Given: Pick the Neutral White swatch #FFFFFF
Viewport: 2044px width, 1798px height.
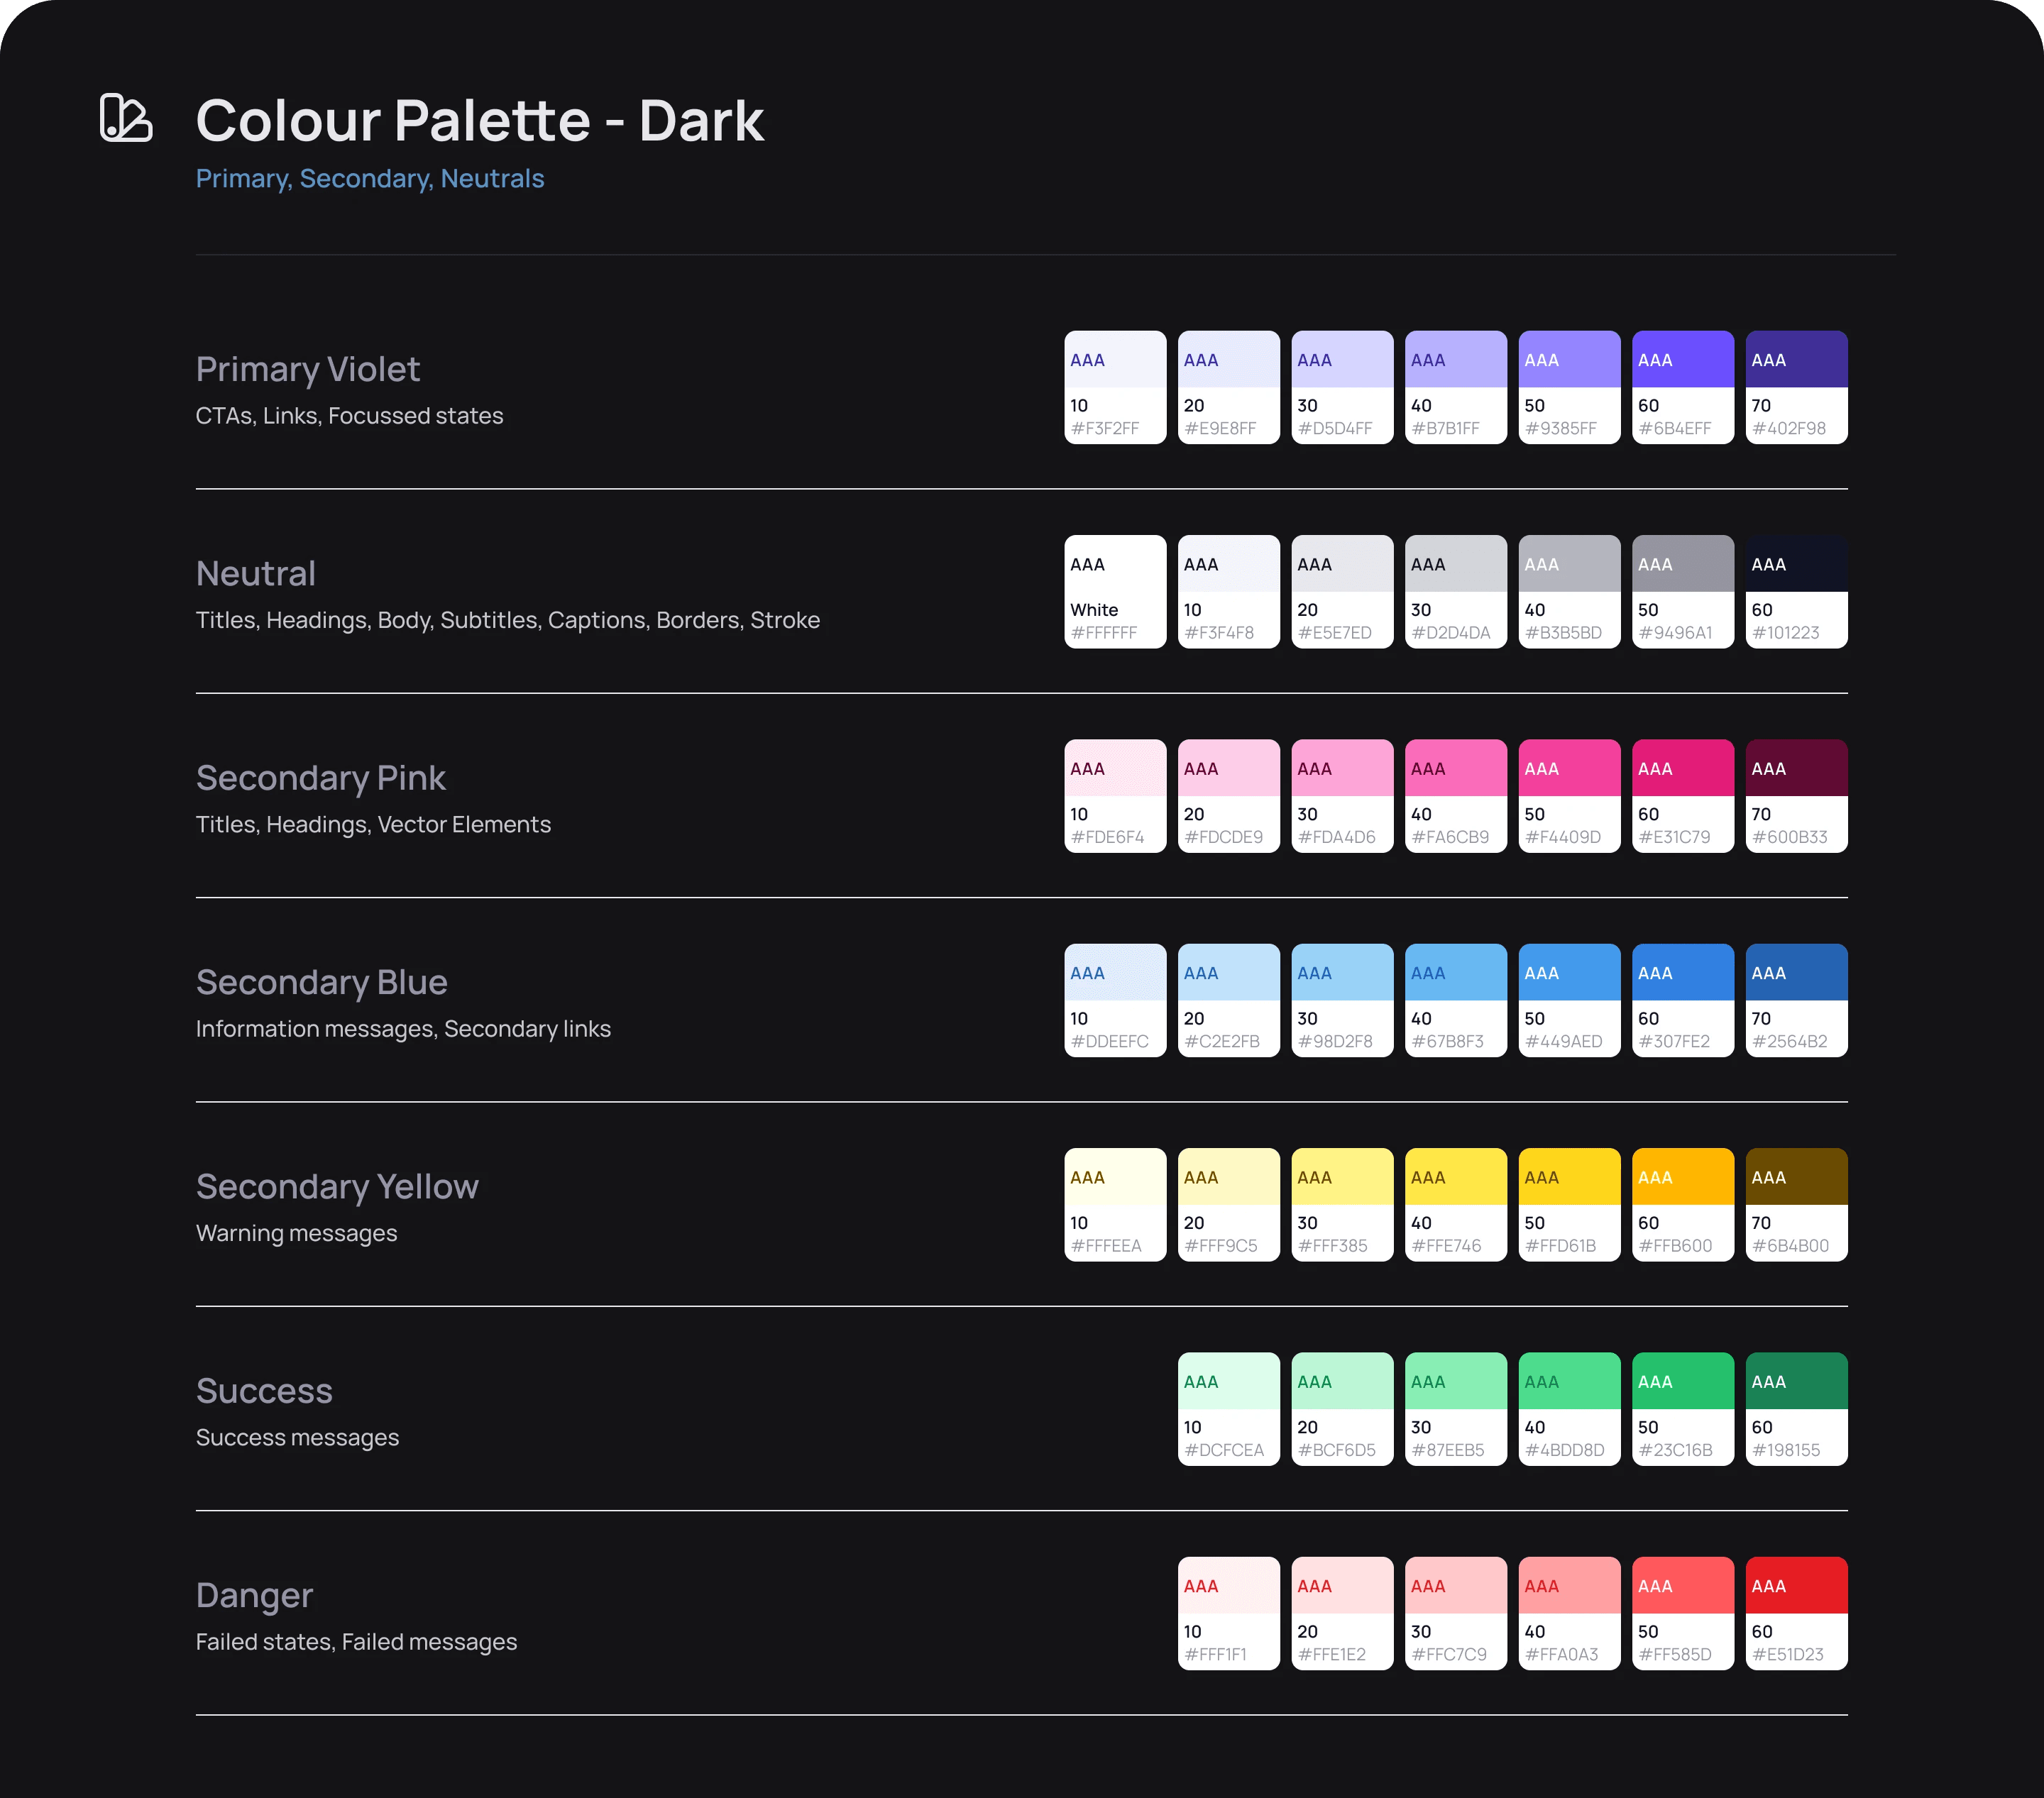Looking at the screenshot, I should (1114, 591).
